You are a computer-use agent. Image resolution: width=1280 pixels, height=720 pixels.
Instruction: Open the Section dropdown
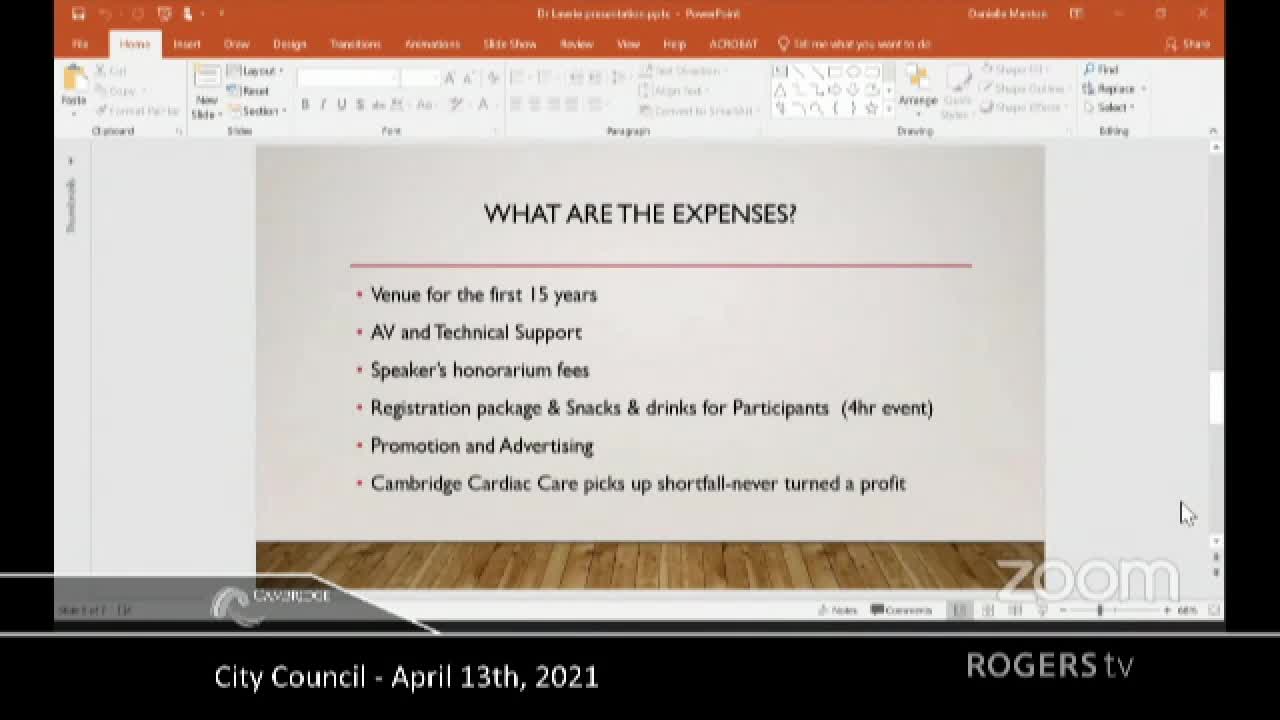tap(256, 111)
